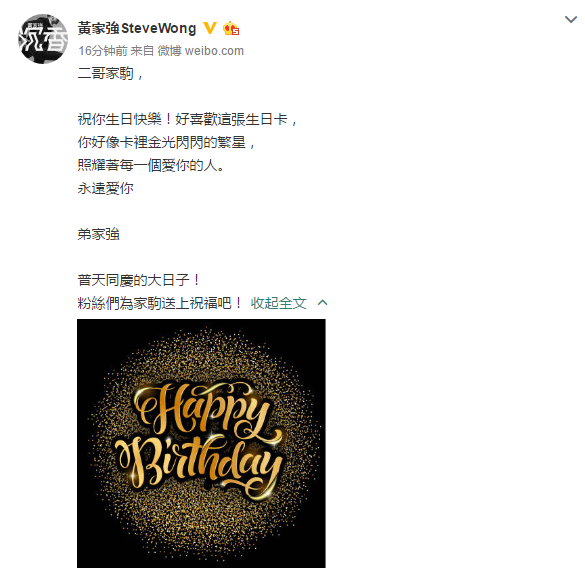585x576 pixels.
Task: Click the 黃家強SteveWong profile avatar
Action: point(43,39)
